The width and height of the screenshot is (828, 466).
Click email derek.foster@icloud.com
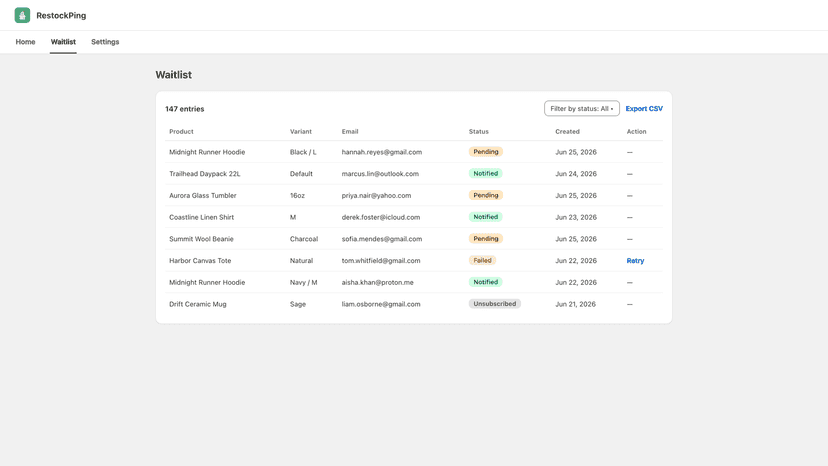[381, 217]
